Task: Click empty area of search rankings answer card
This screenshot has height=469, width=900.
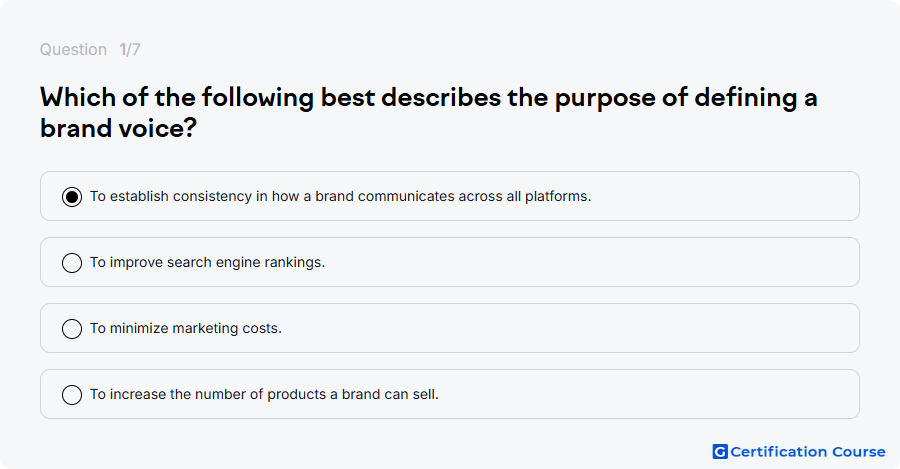Action: tap(591, 262)
